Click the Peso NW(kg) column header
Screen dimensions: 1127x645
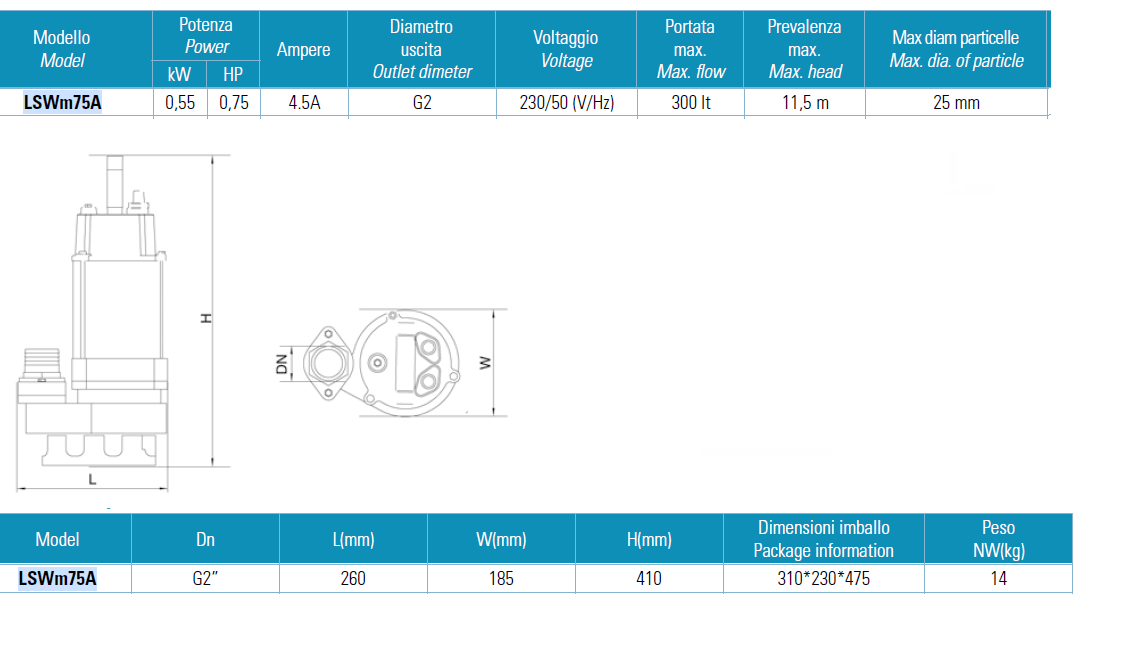997,539
